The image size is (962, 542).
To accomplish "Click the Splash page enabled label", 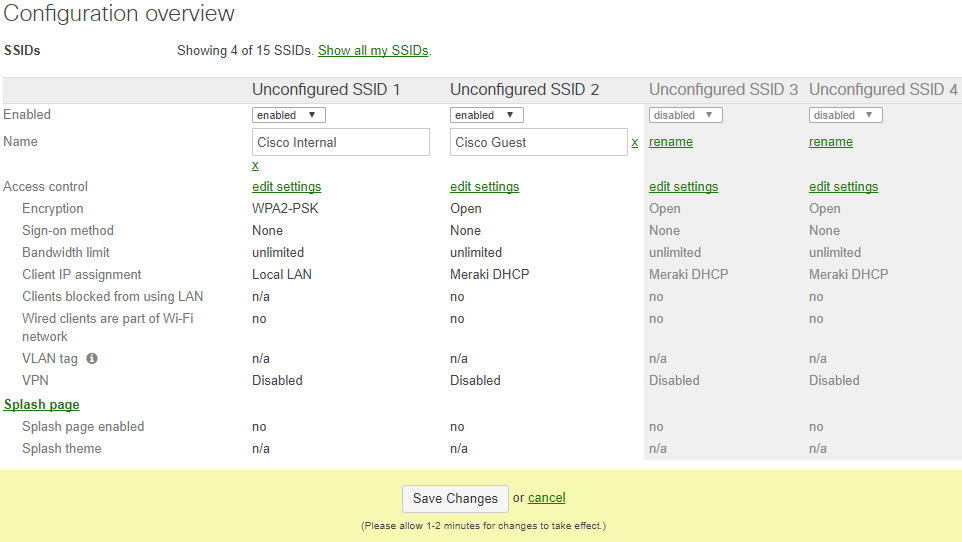I will (x=83, y=427).
